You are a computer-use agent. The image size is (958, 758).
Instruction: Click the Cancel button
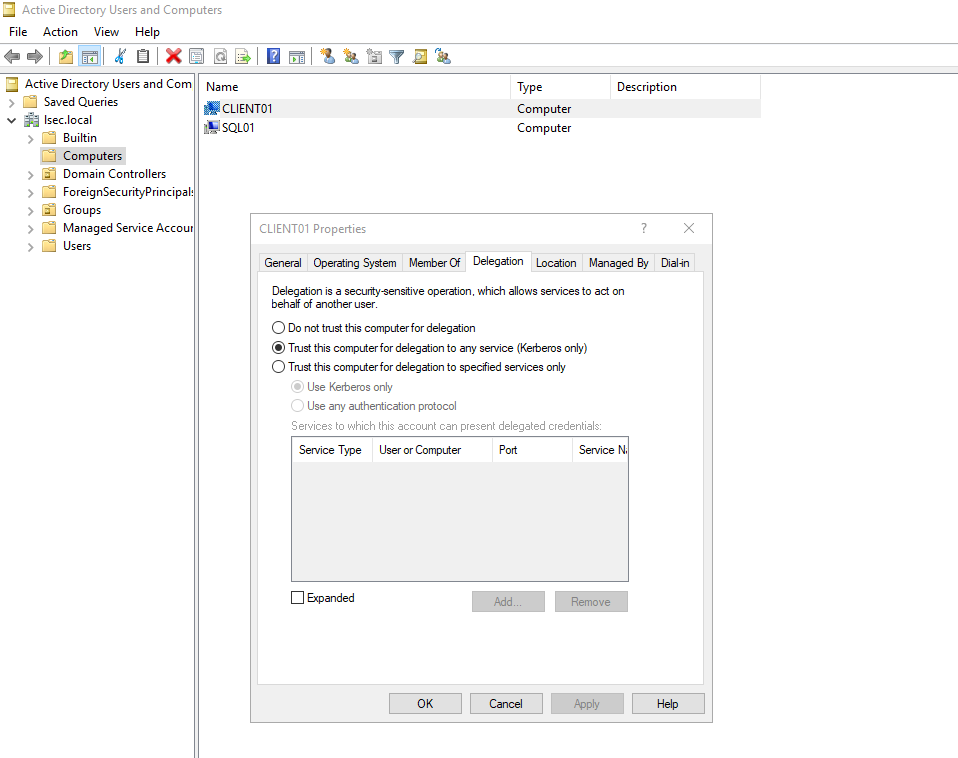pos(506,703)
